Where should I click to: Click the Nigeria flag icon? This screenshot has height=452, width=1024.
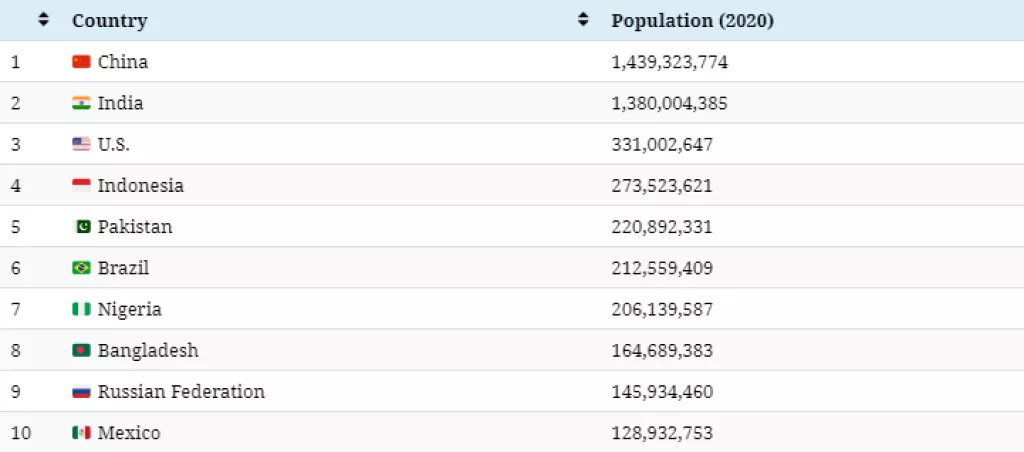pos(81,310)
